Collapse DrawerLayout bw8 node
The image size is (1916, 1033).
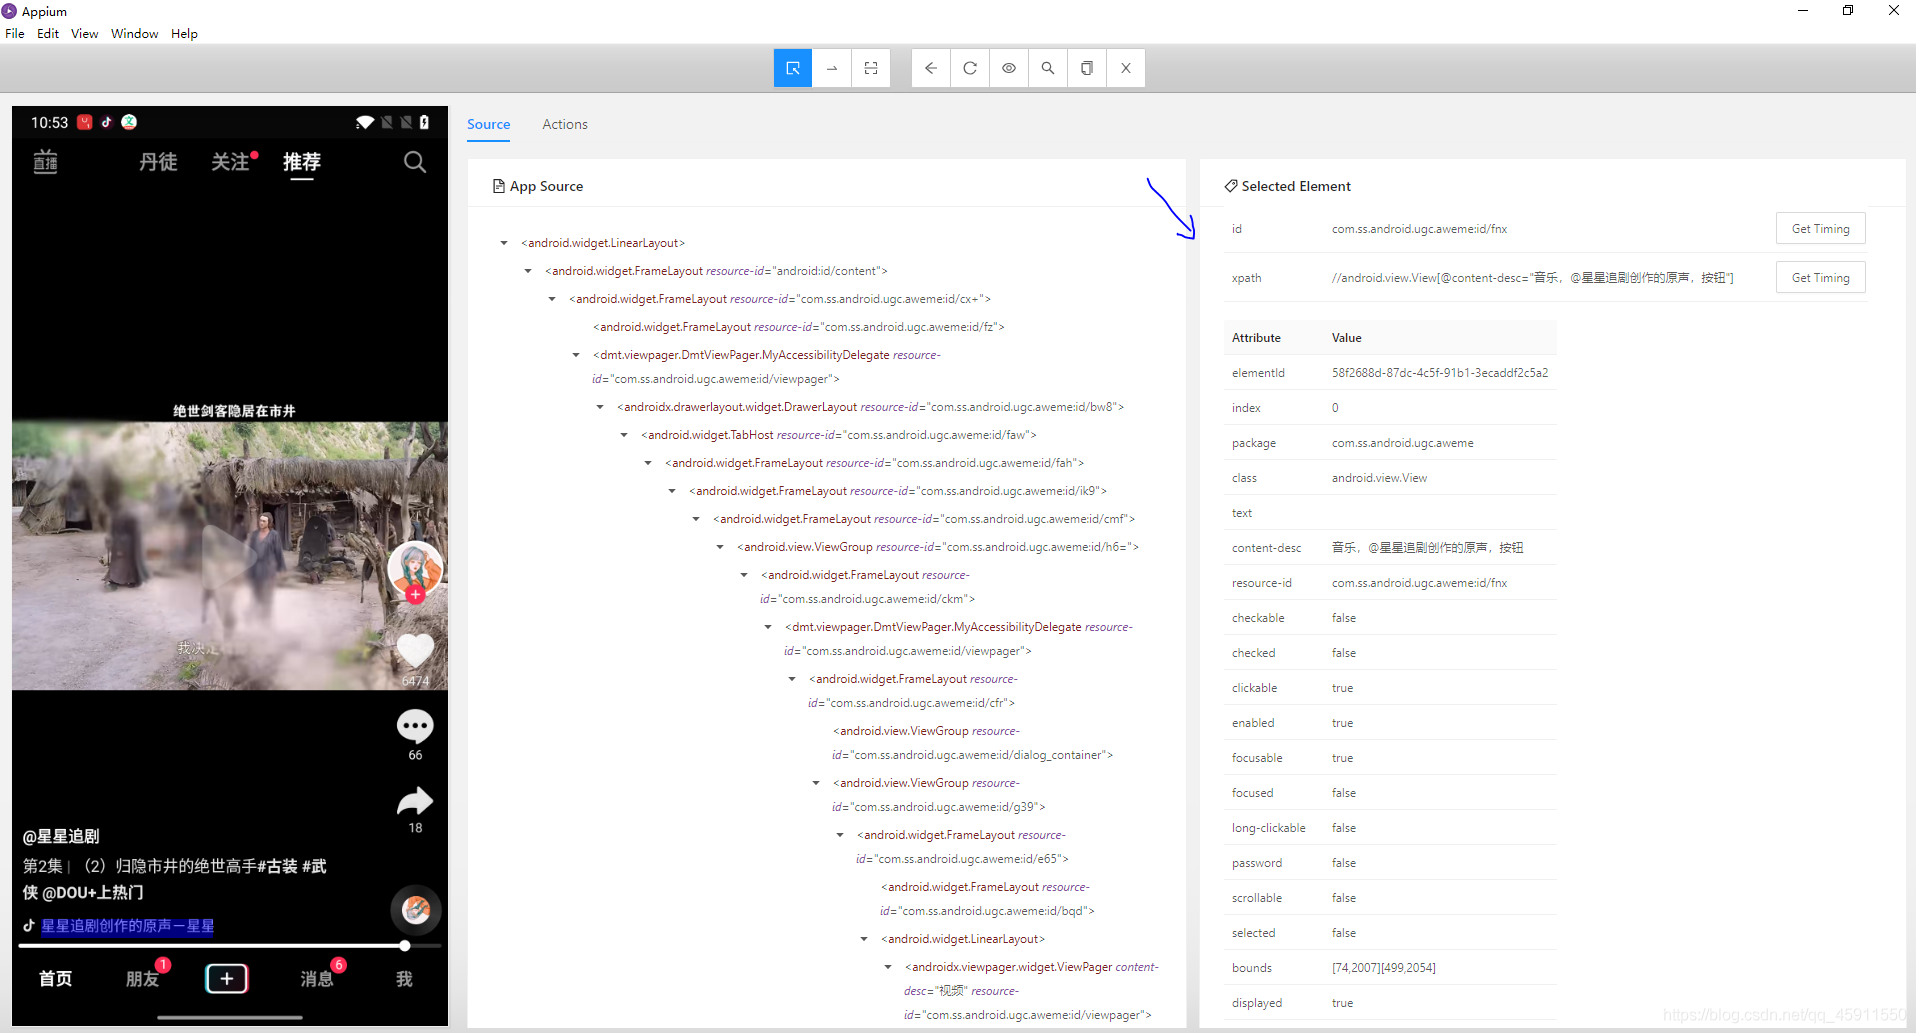[x=600, y=407]
